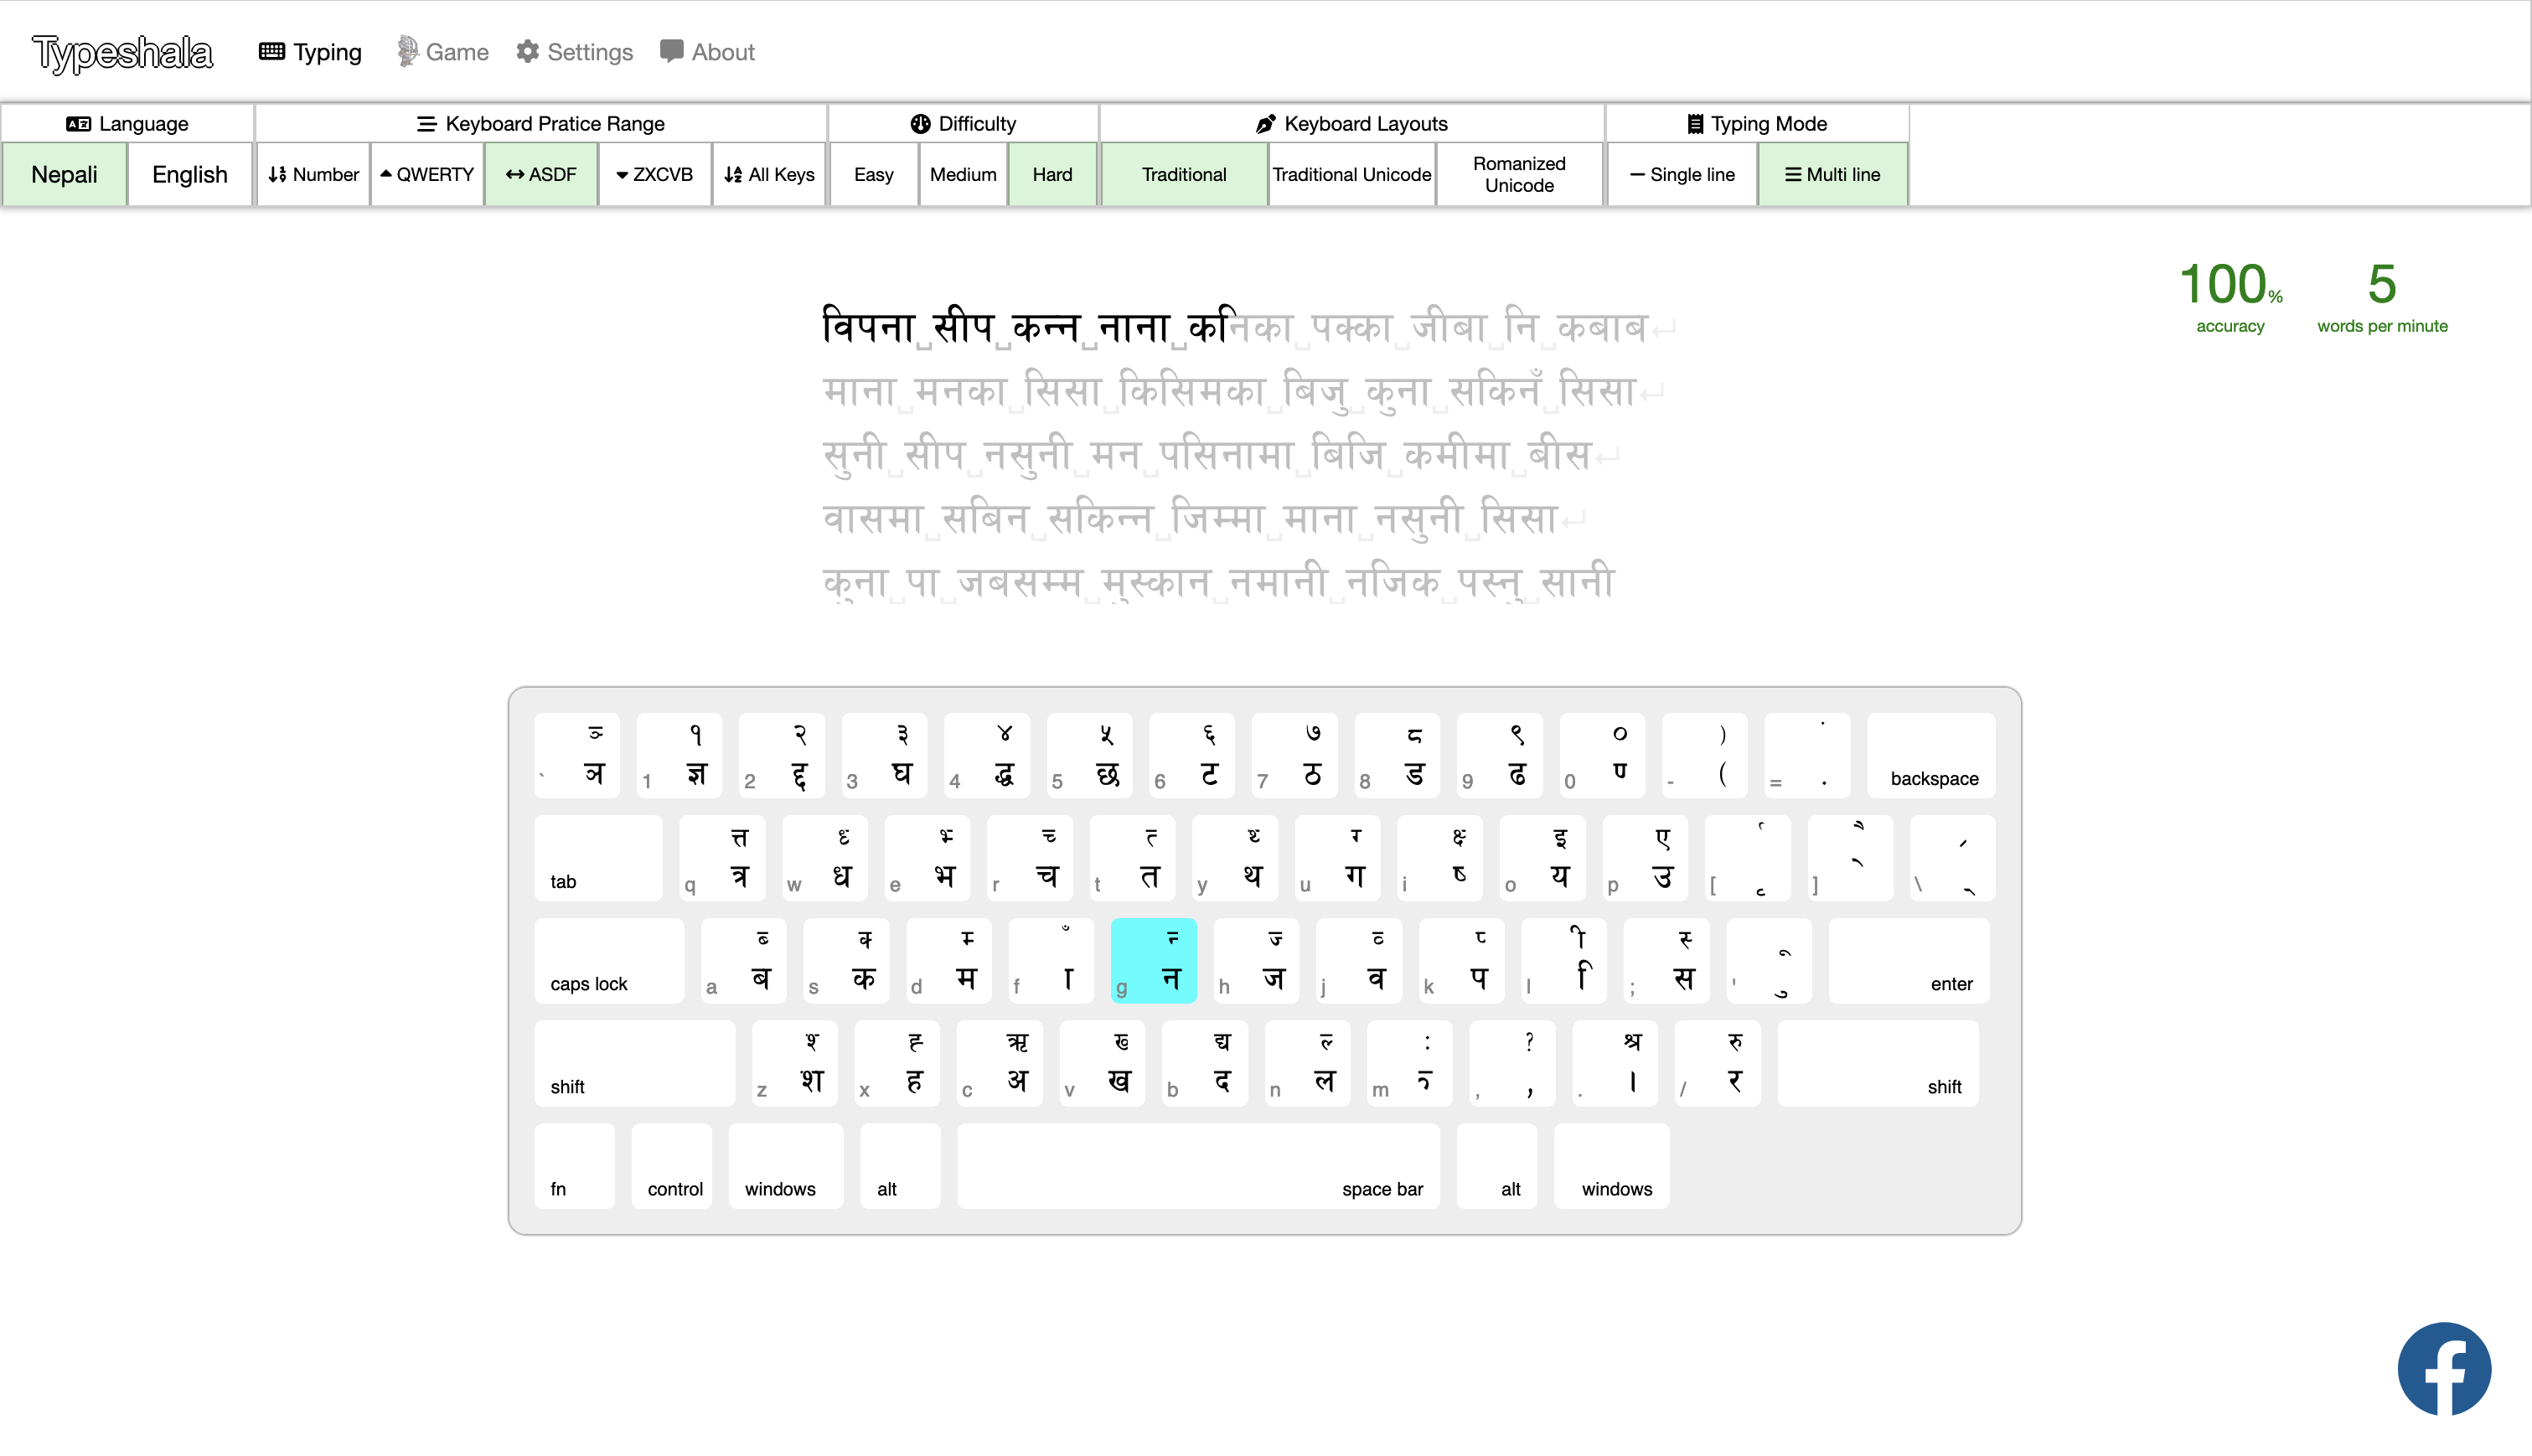Image resolution: width=2532 pixels, height=1456 pixels.
Task: Select Medium difficulty
Action: click(x=962, y=174)
